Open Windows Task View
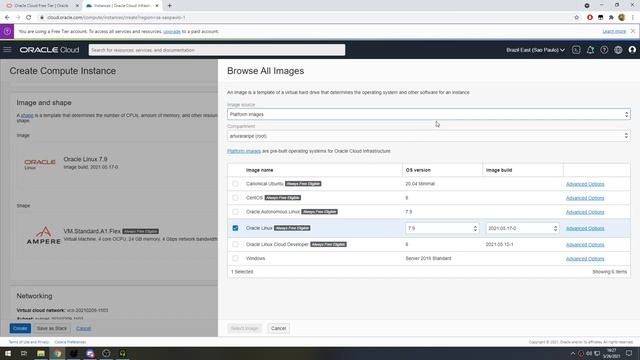 (24, 353)
